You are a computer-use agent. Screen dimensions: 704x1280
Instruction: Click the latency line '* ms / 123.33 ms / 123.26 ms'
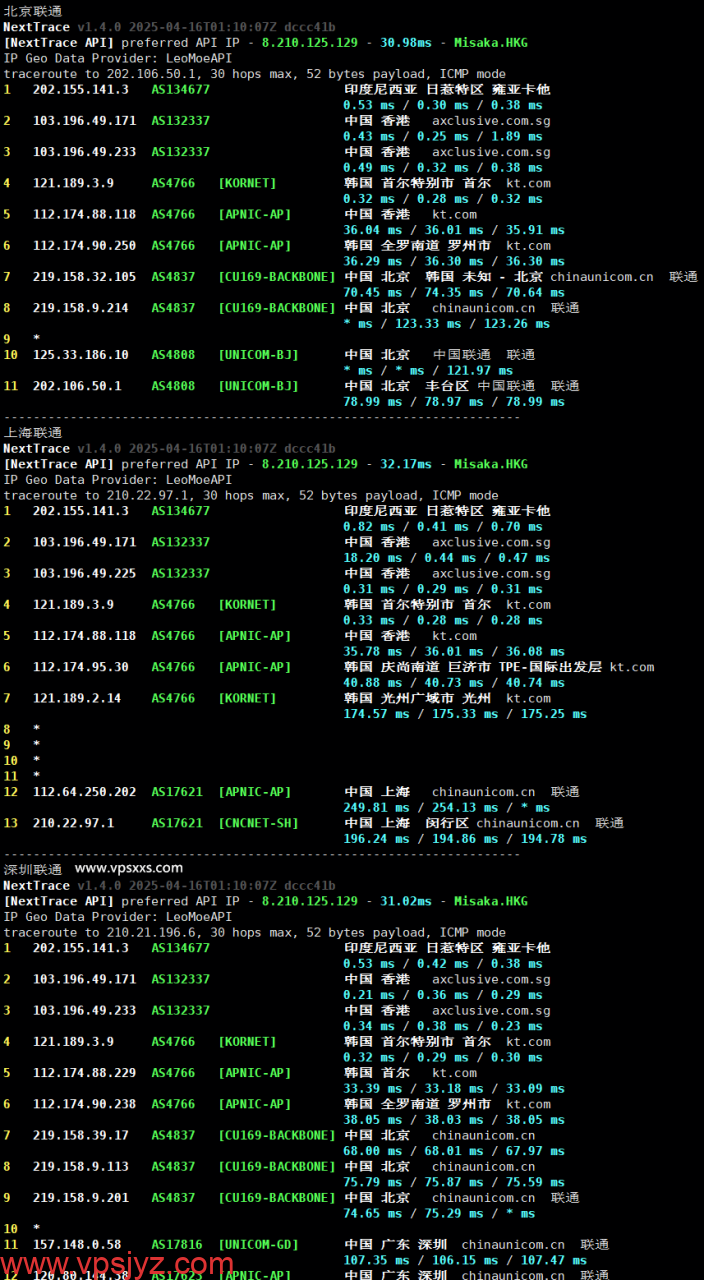(x=446, y=324)
